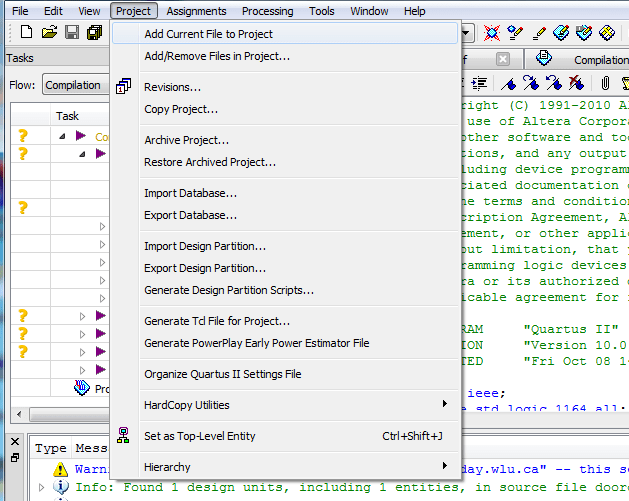Open the Processing menu
The height and width of the screenshot is (501, 629).
click(x=268, y=11)
